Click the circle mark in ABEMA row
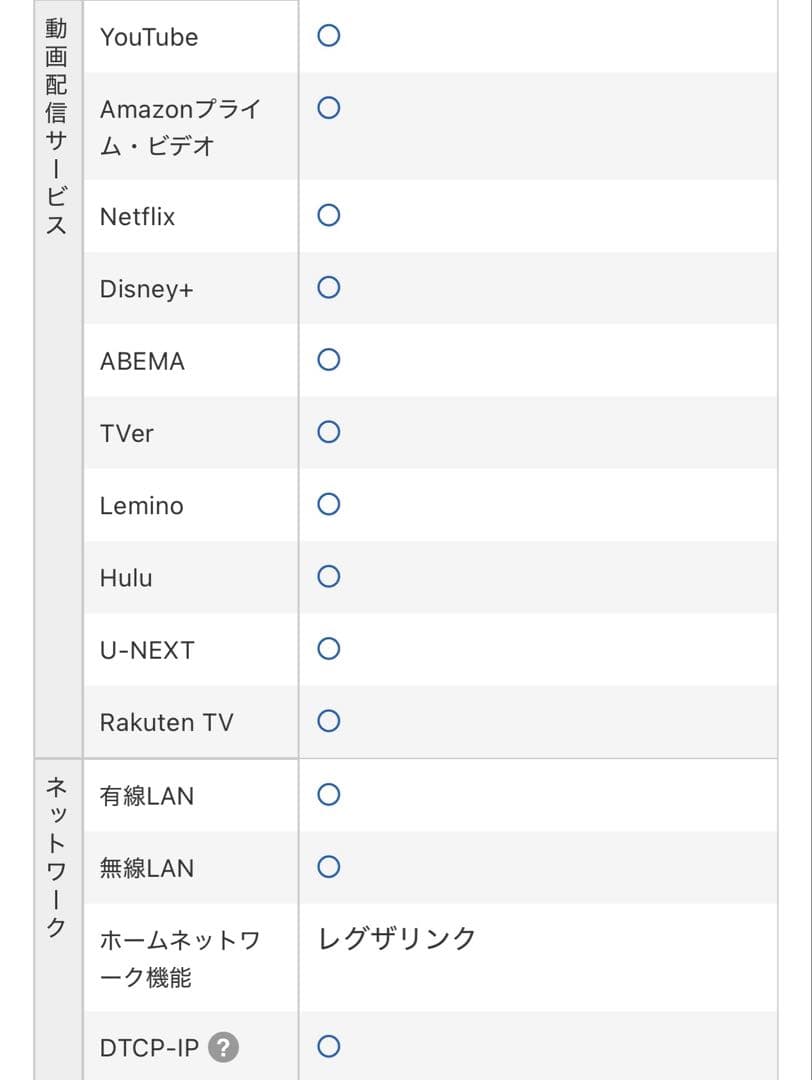 pos(328,360)
